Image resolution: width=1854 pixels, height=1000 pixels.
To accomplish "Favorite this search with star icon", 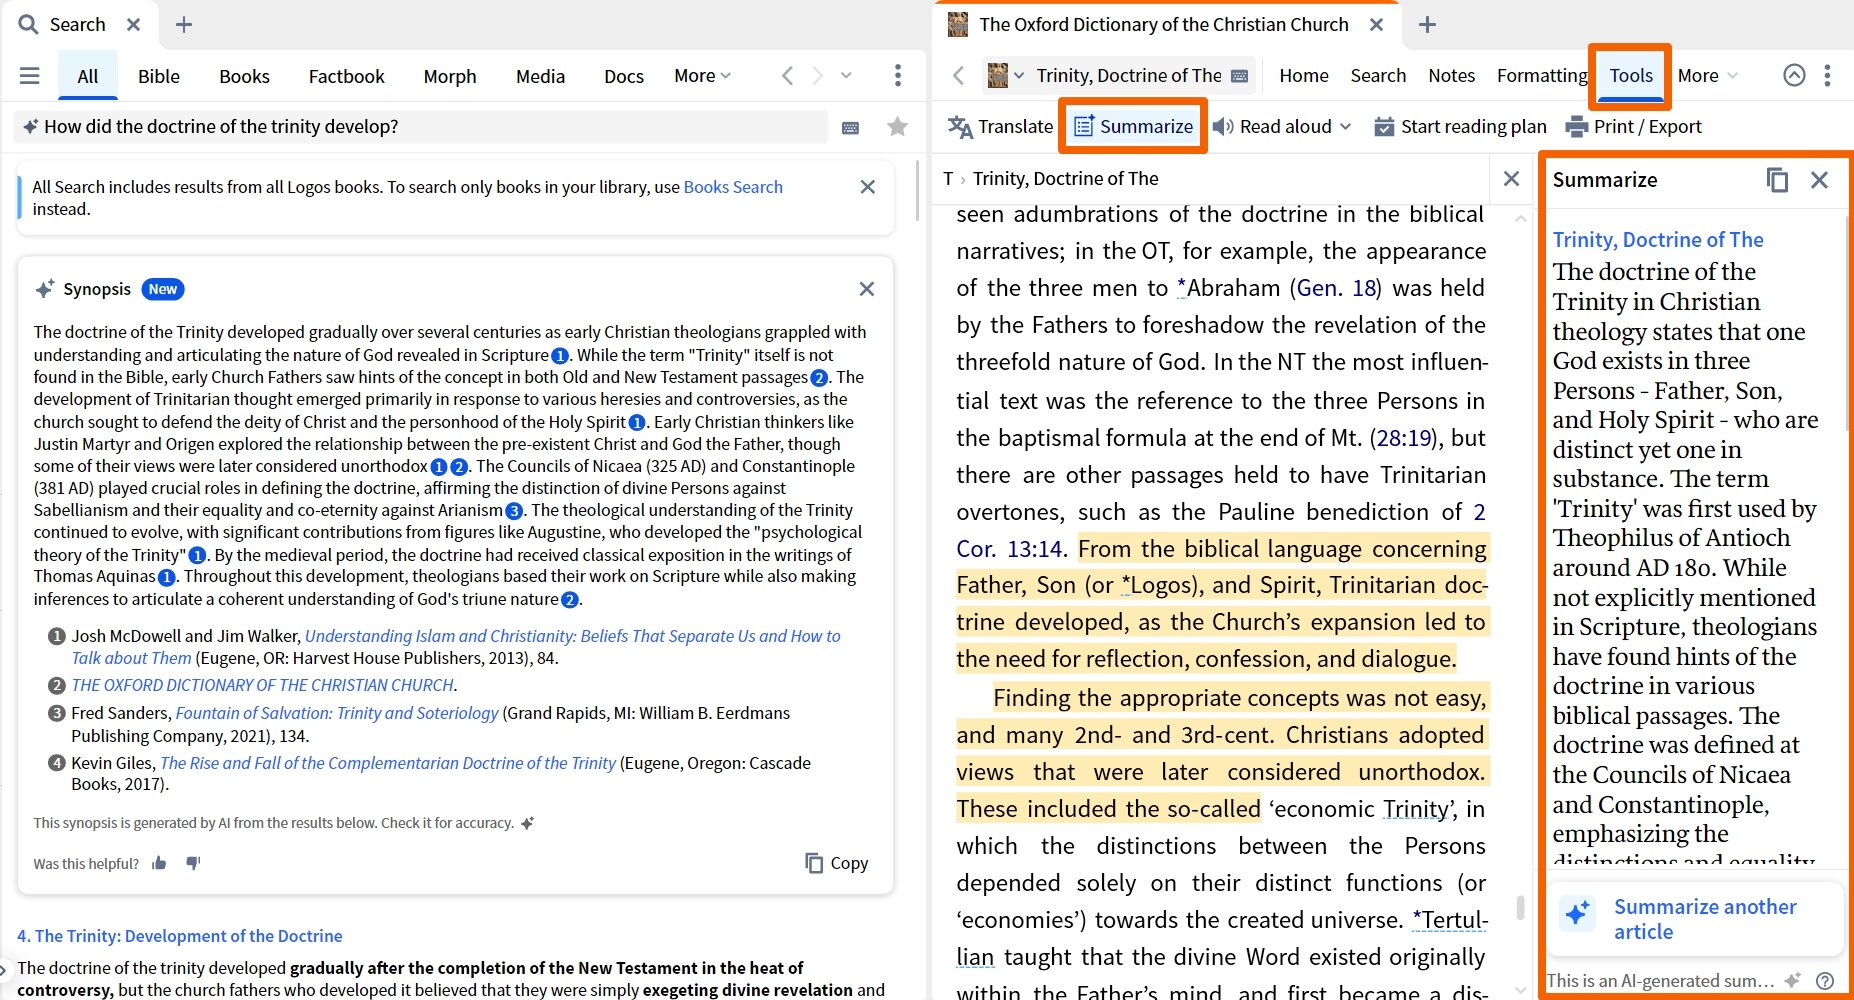I will point(898,127).
